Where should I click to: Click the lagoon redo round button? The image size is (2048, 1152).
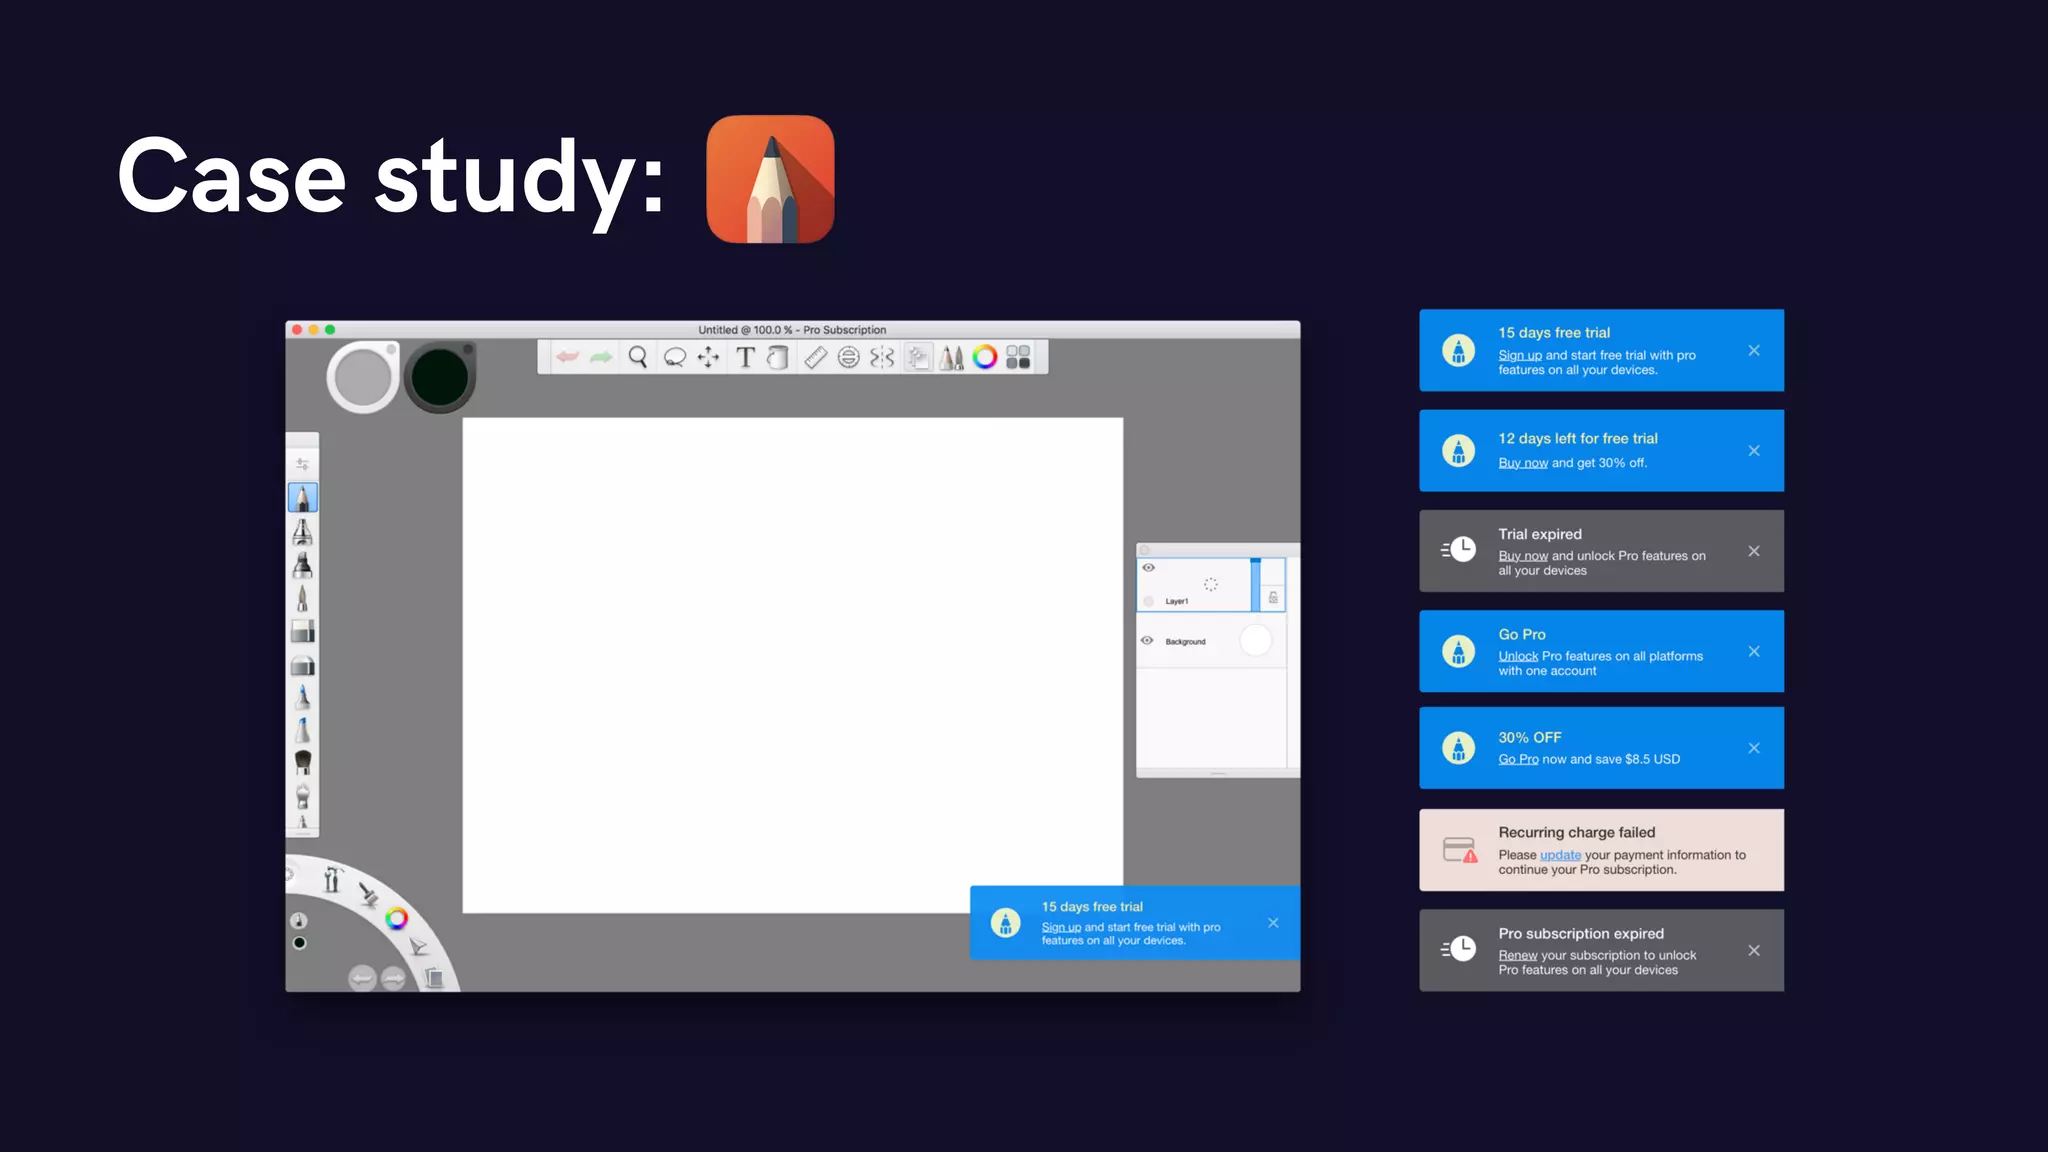393,978
